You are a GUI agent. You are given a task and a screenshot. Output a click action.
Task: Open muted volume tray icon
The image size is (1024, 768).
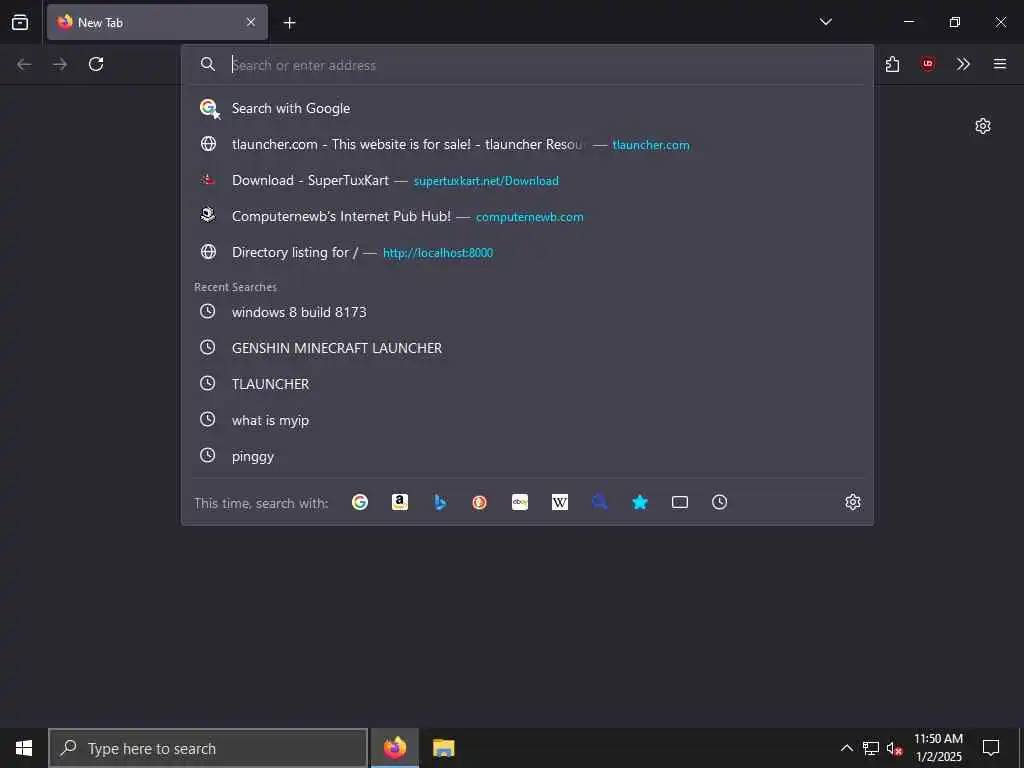894,748
